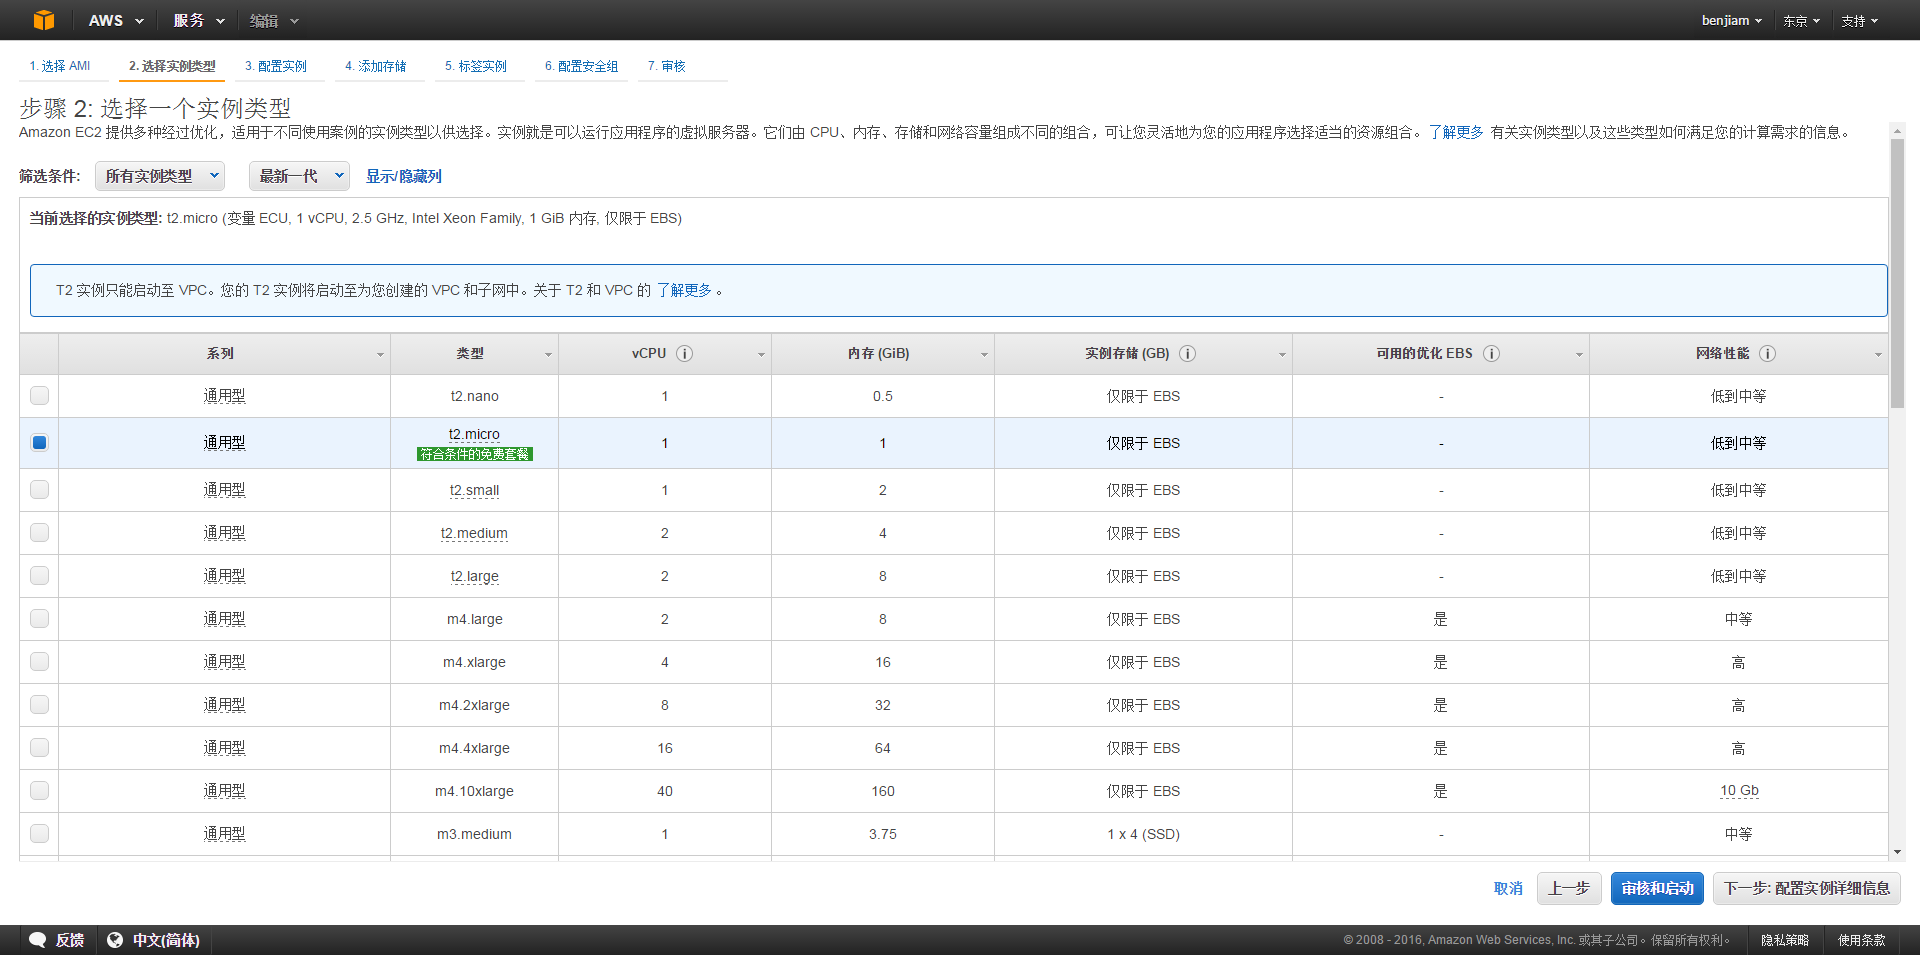Viewport: 1920px width, 955px height.
Task: Click the t2.large type link
Action: pos(474,576)
